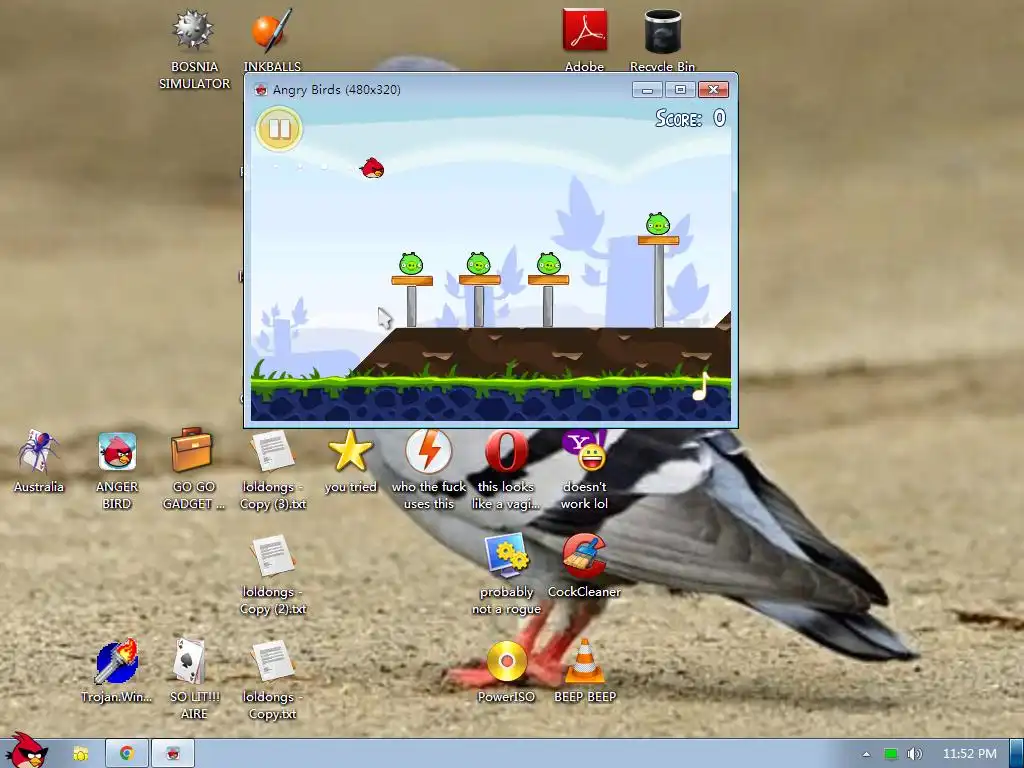The width and height of the screenshot is (1024, 768).
Task: Select the Australia spider icon
Action: [39, 461]
